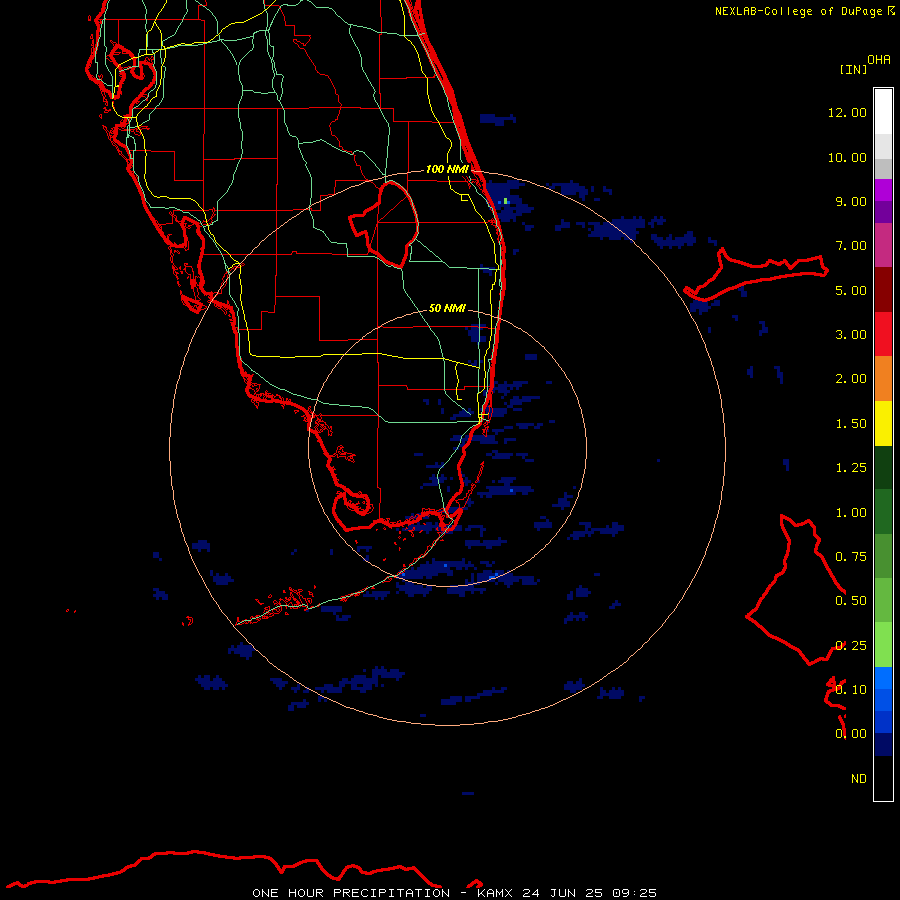Click the Lake Okeechobee outline on the map
Screen dimensions: 900x900
coord(383,224)
